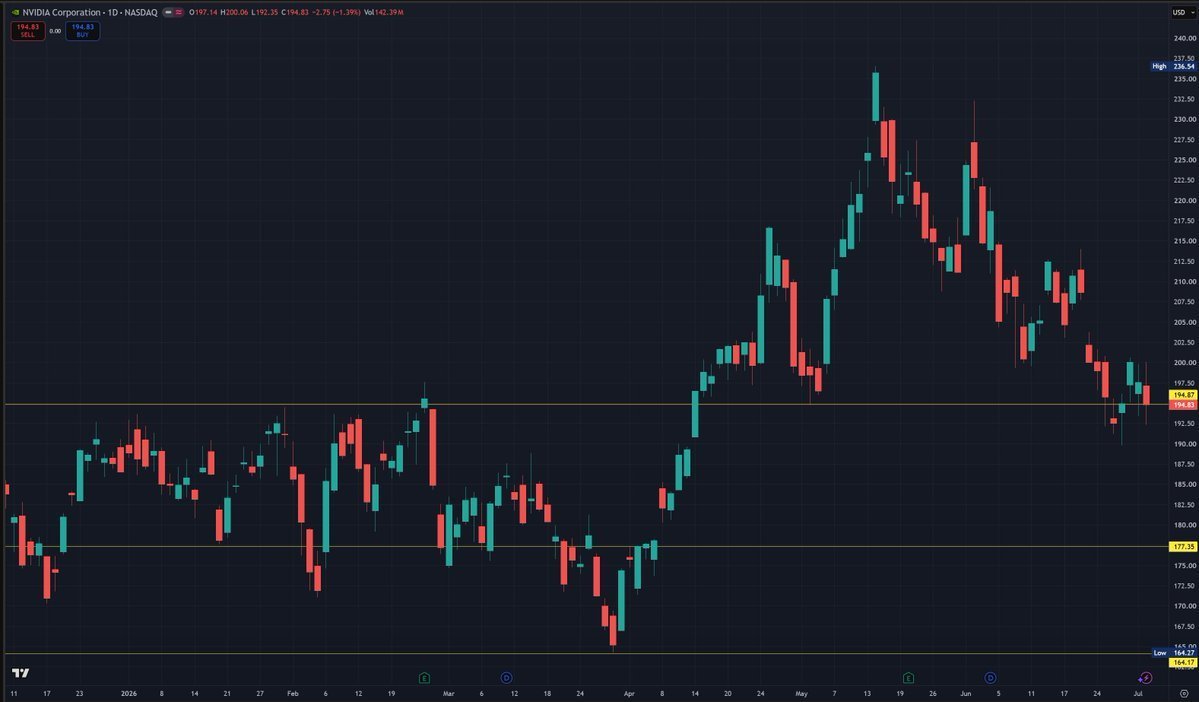
Task: Click the May earnings E marker on the time axis
Action: pos(908,678)
